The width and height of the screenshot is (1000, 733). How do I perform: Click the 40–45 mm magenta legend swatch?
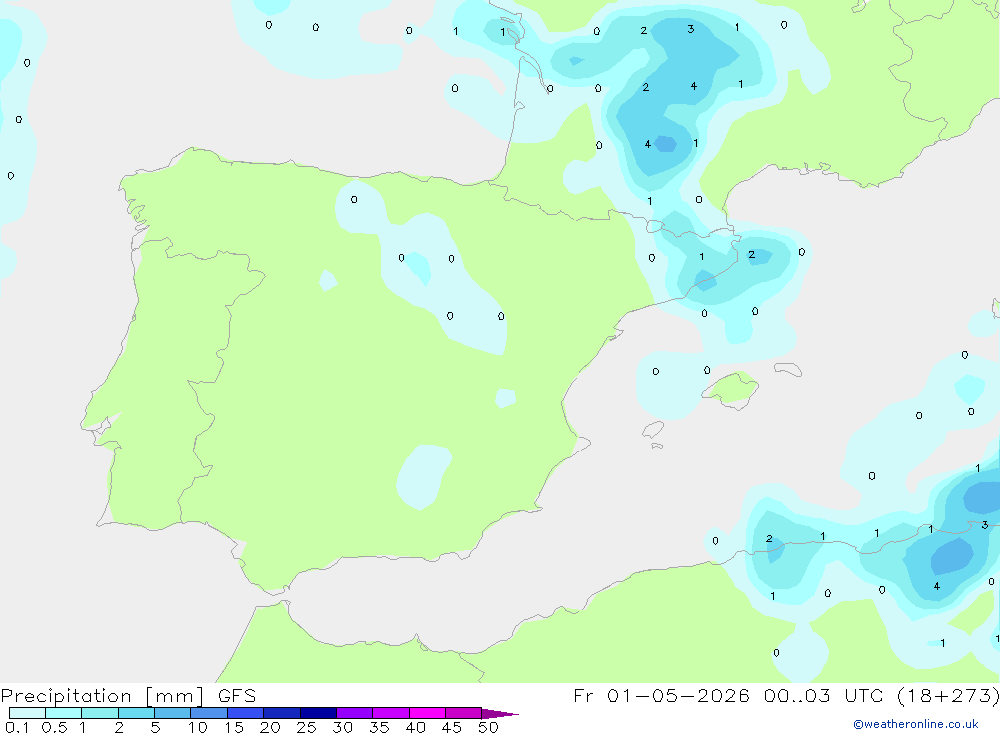click(427, 713)
